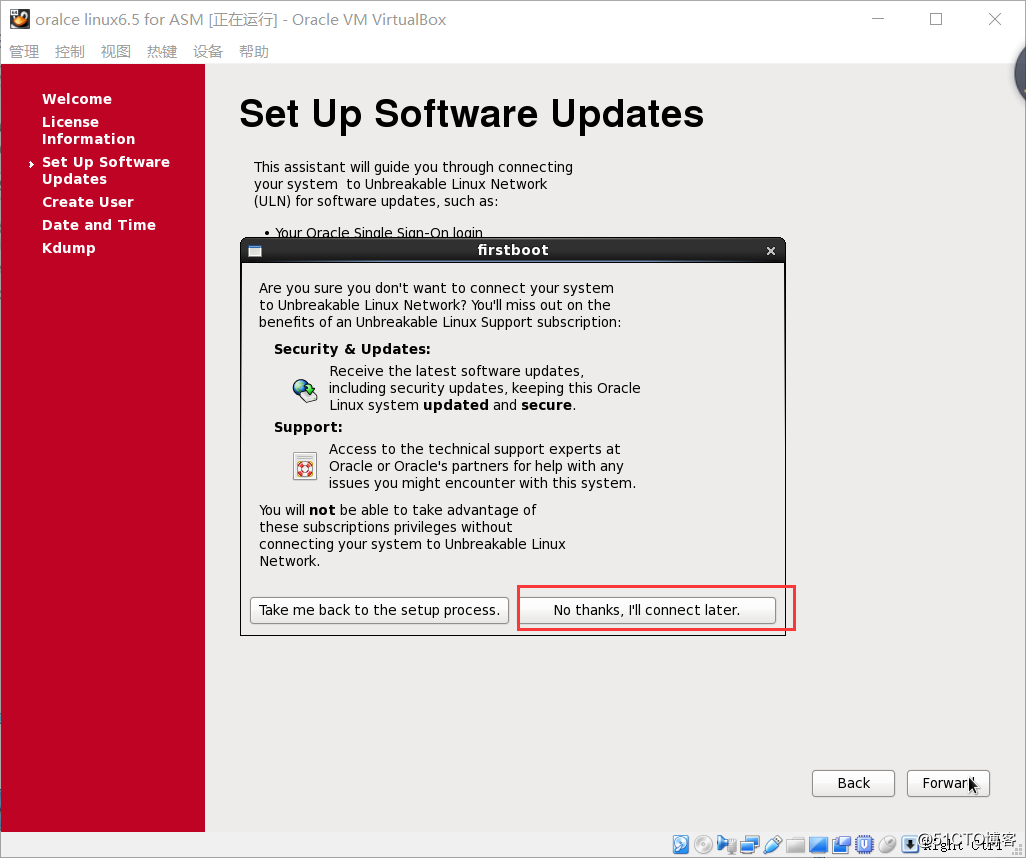Select Kdump in the sidebar
This screenshot has width=1026, height=858.
pyautogui.click(x=69, y=248)
